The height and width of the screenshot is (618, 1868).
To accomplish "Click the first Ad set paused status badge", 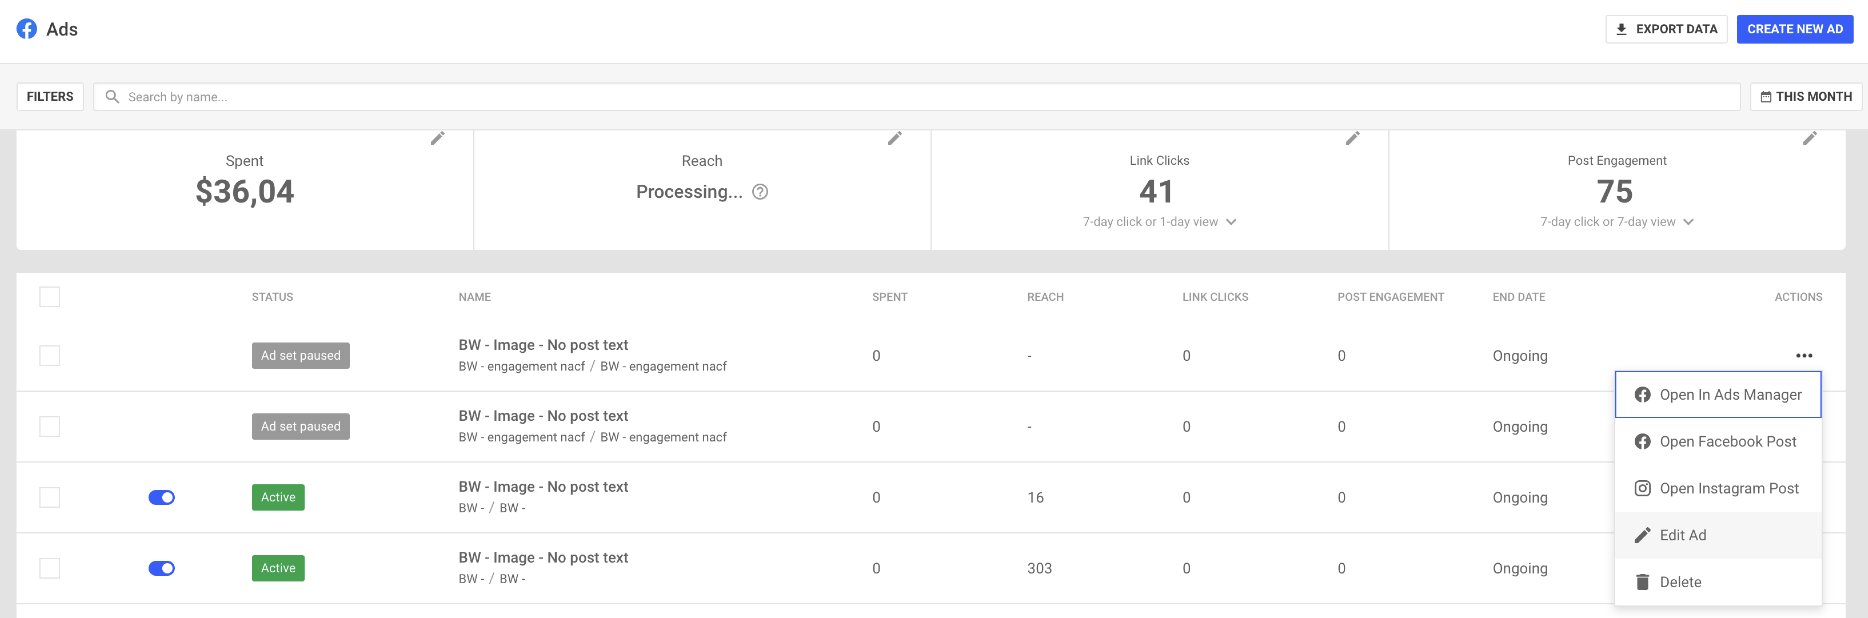I will click(301, 356).
